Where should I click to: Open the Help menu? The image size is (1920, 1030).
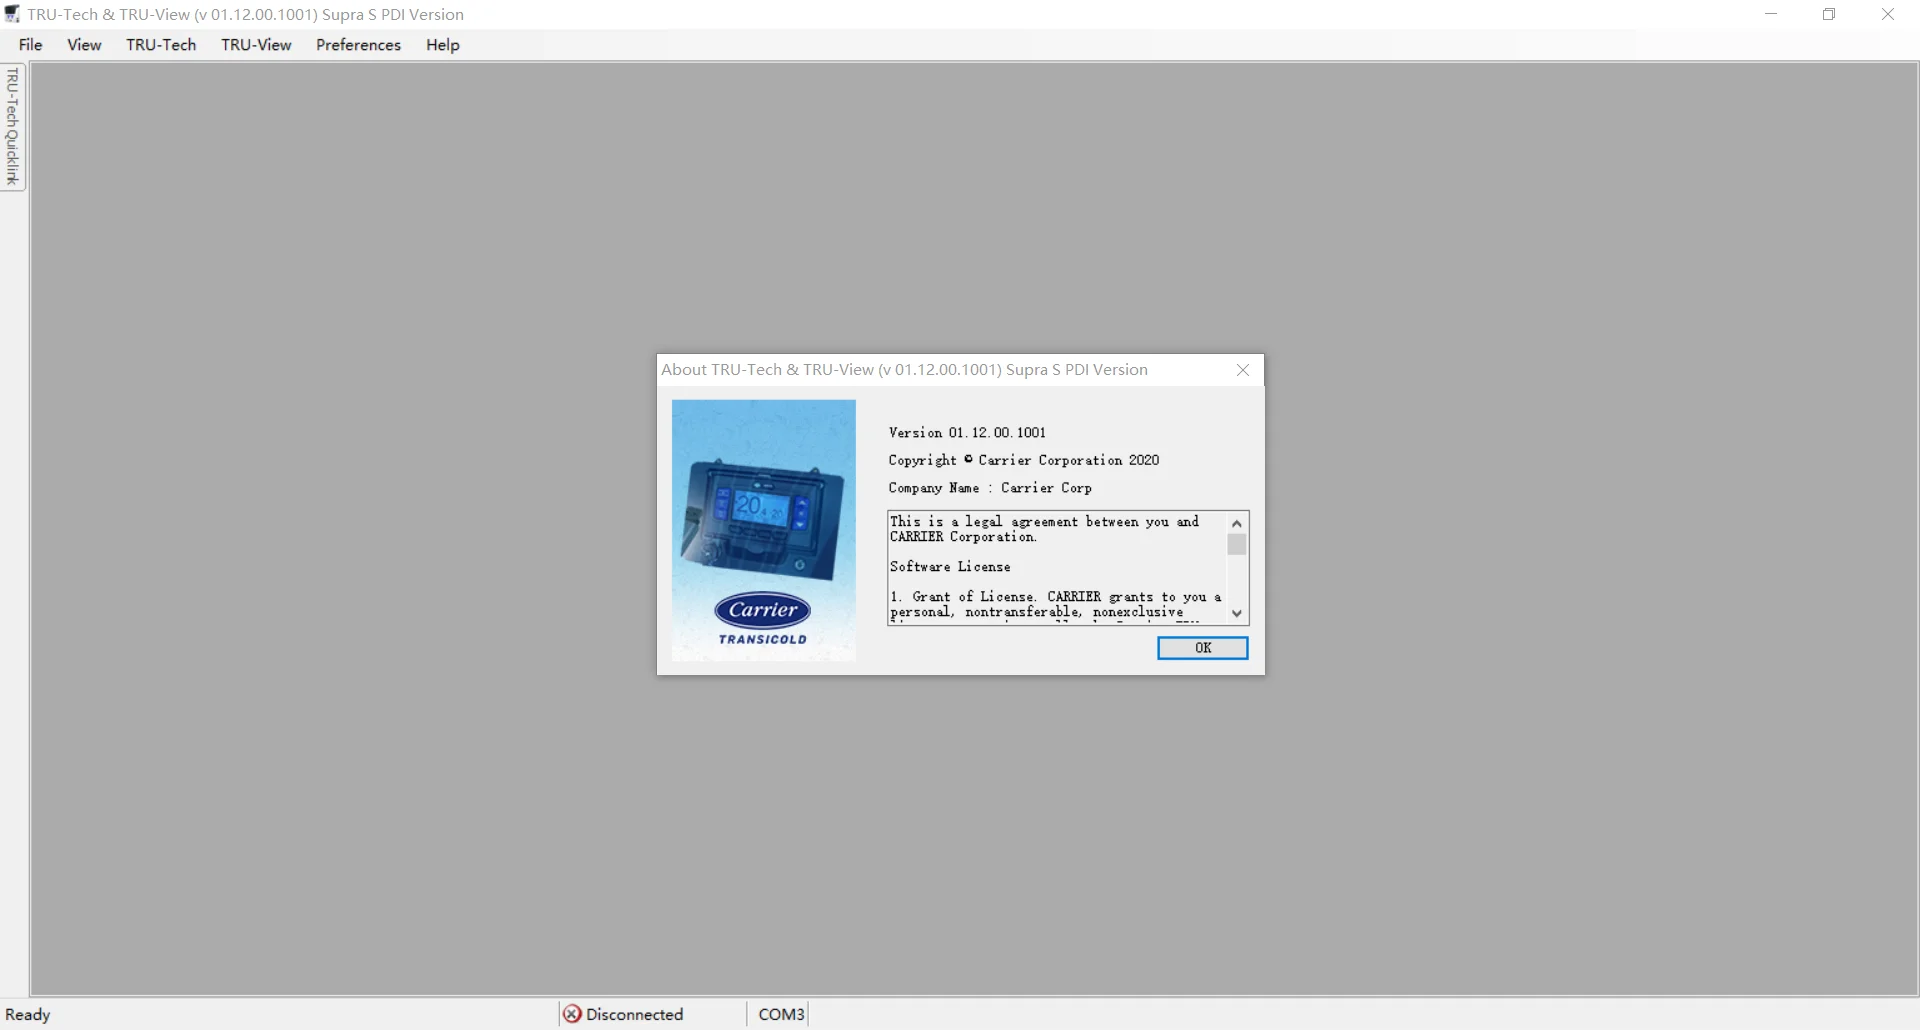pyautogui.click(x=443, y=45)
